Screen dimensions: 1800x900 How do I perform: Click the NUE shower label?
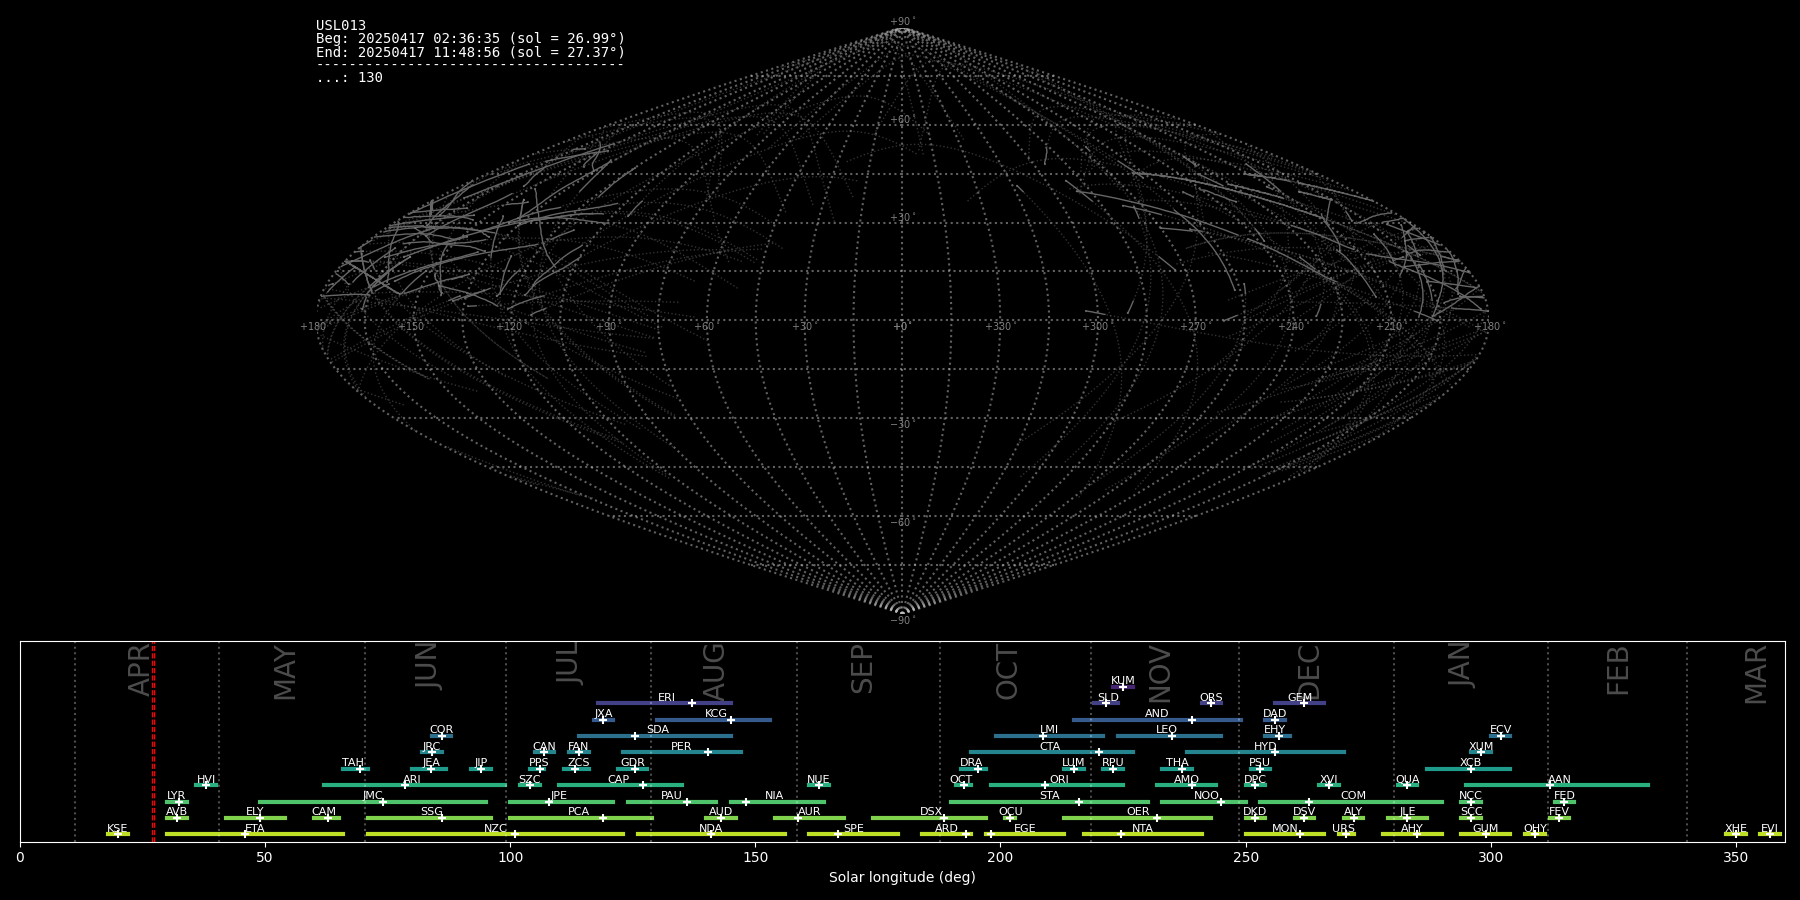tap(818, 780)
